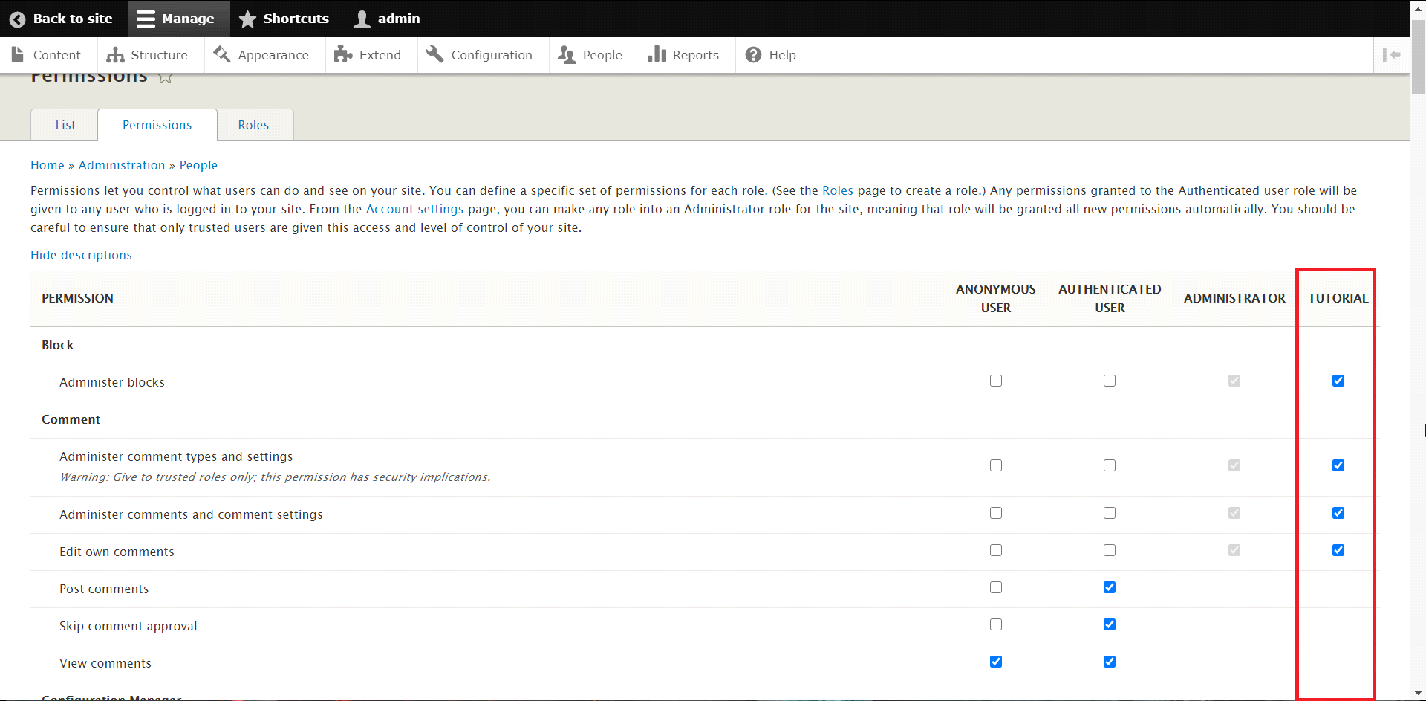This screenshot has height=701, width=1426.
Task: Switch to the List tab
Action: pos(65,125)
